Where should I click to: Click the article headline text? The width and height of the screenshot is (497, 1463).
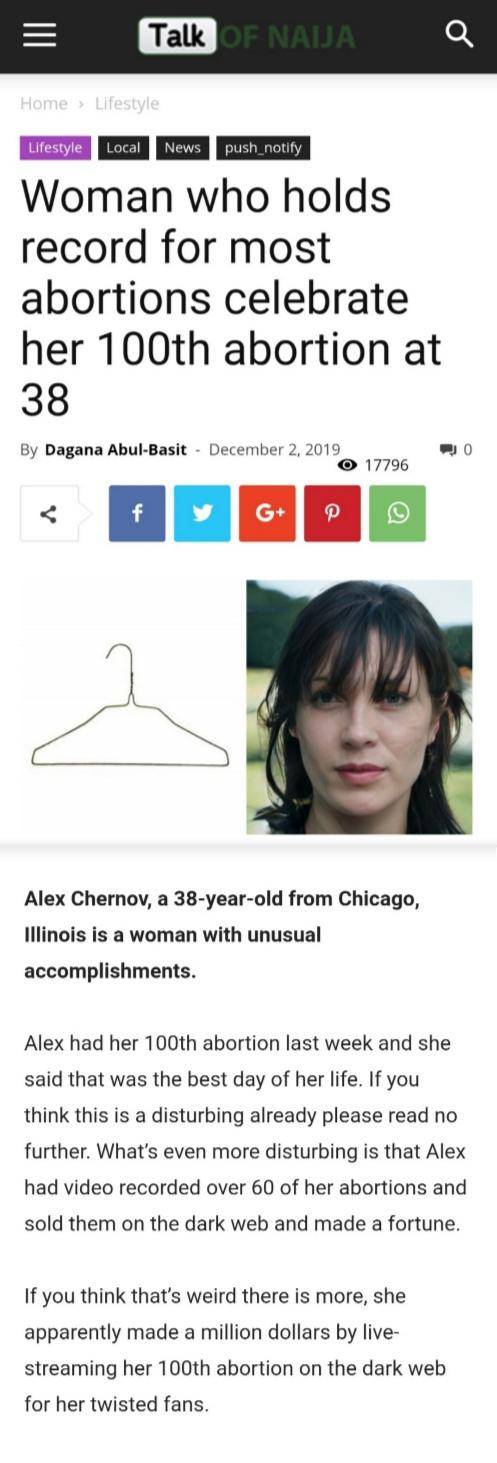pyautogui.click(x=231, y=297)
